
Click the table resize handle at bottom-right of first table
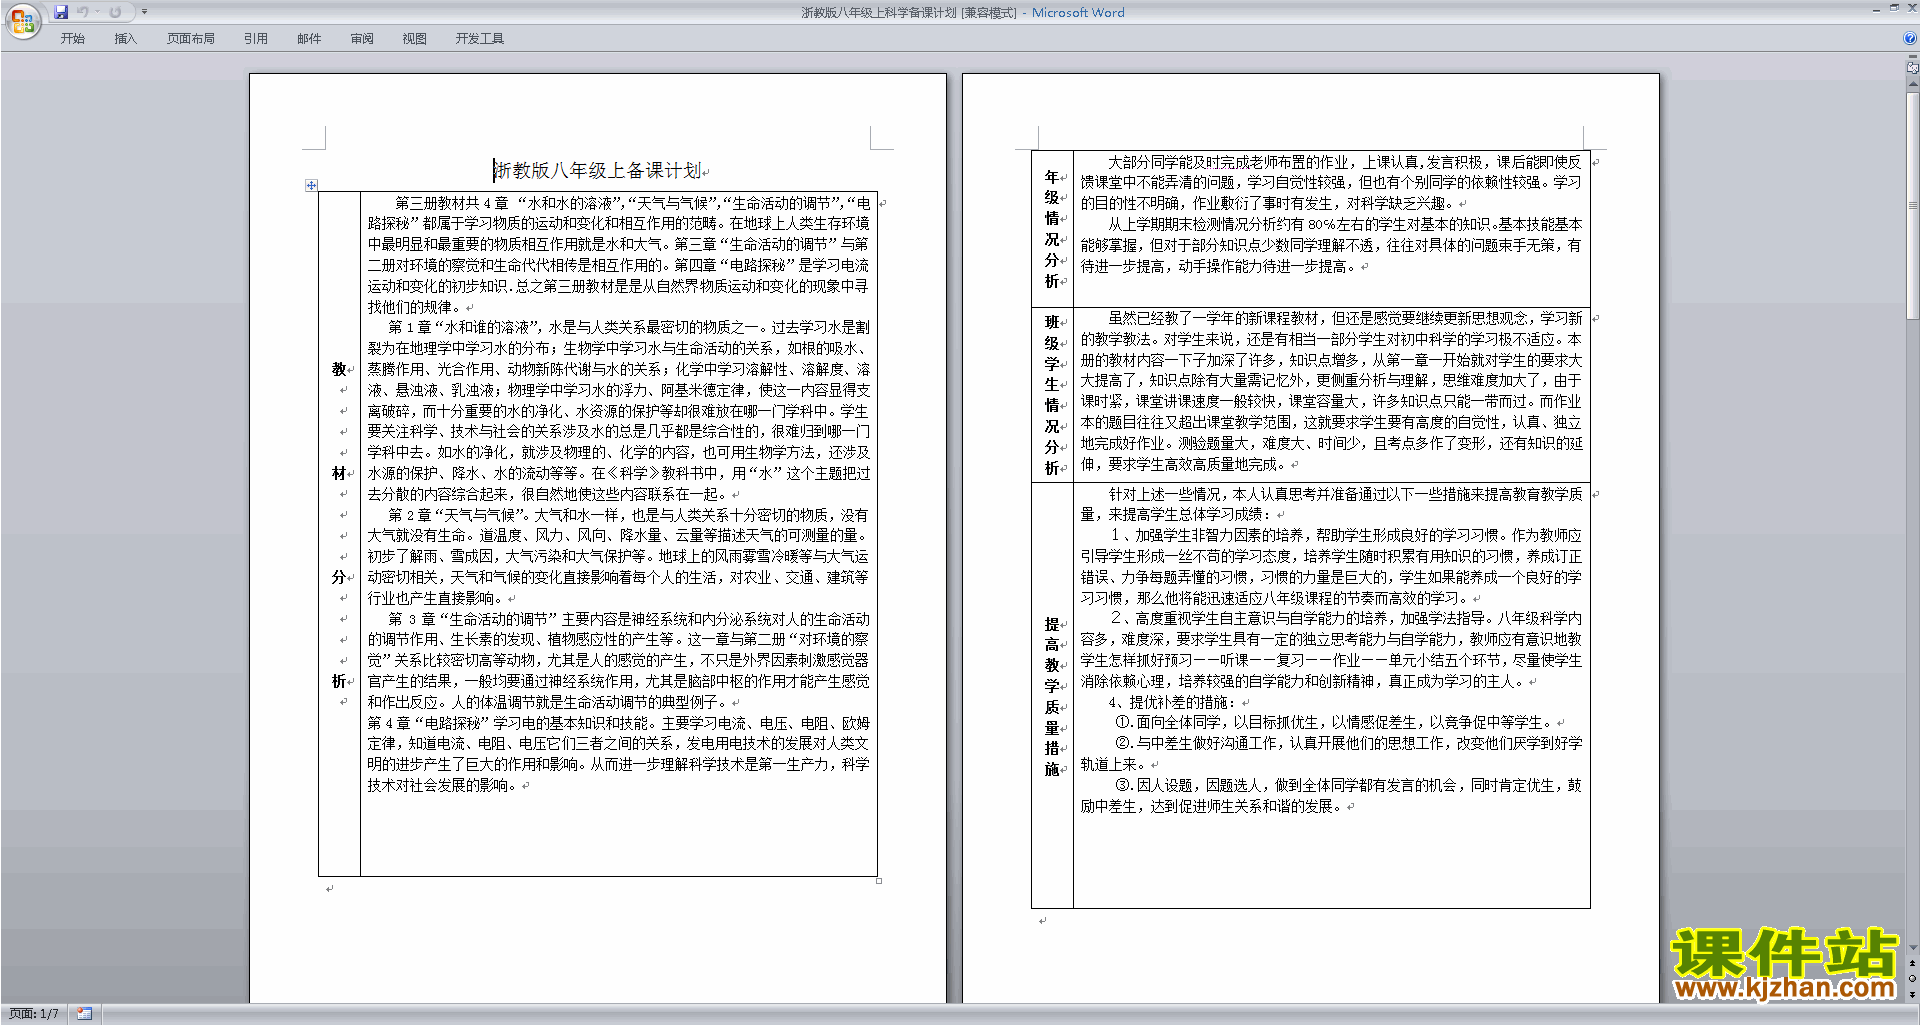pyautogui.click(x=879, y=881)
